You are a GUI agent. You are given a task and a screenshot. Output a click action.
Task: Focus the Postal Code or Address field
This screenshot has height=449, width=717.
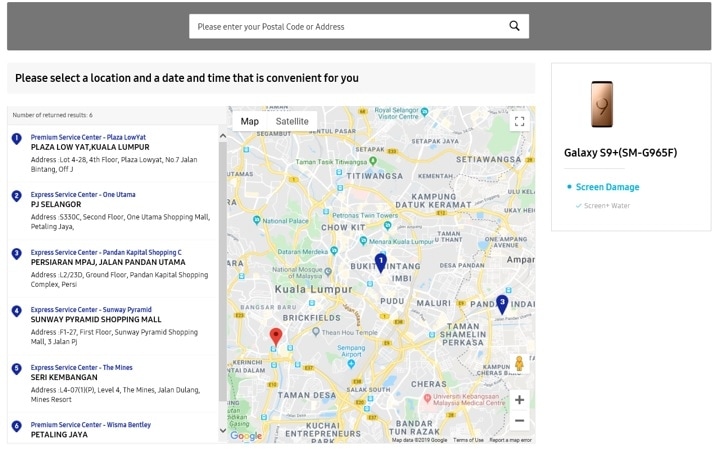coord(359,26)
